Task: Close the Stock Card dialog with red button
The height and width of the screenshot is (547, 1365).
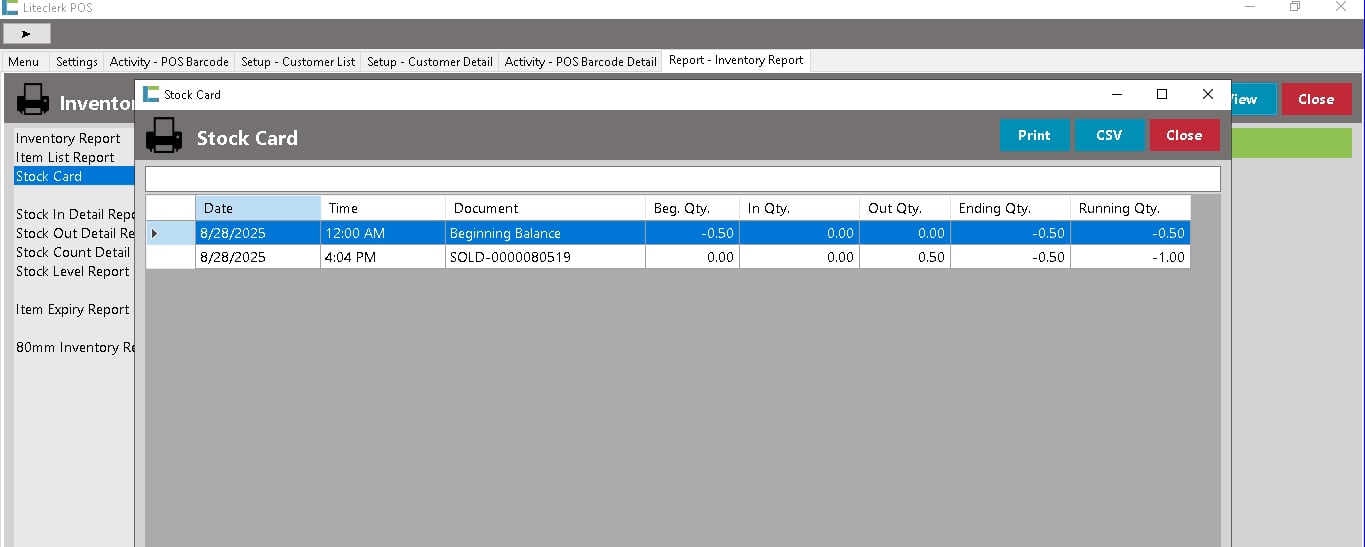Action: (x=1184, y=135)
